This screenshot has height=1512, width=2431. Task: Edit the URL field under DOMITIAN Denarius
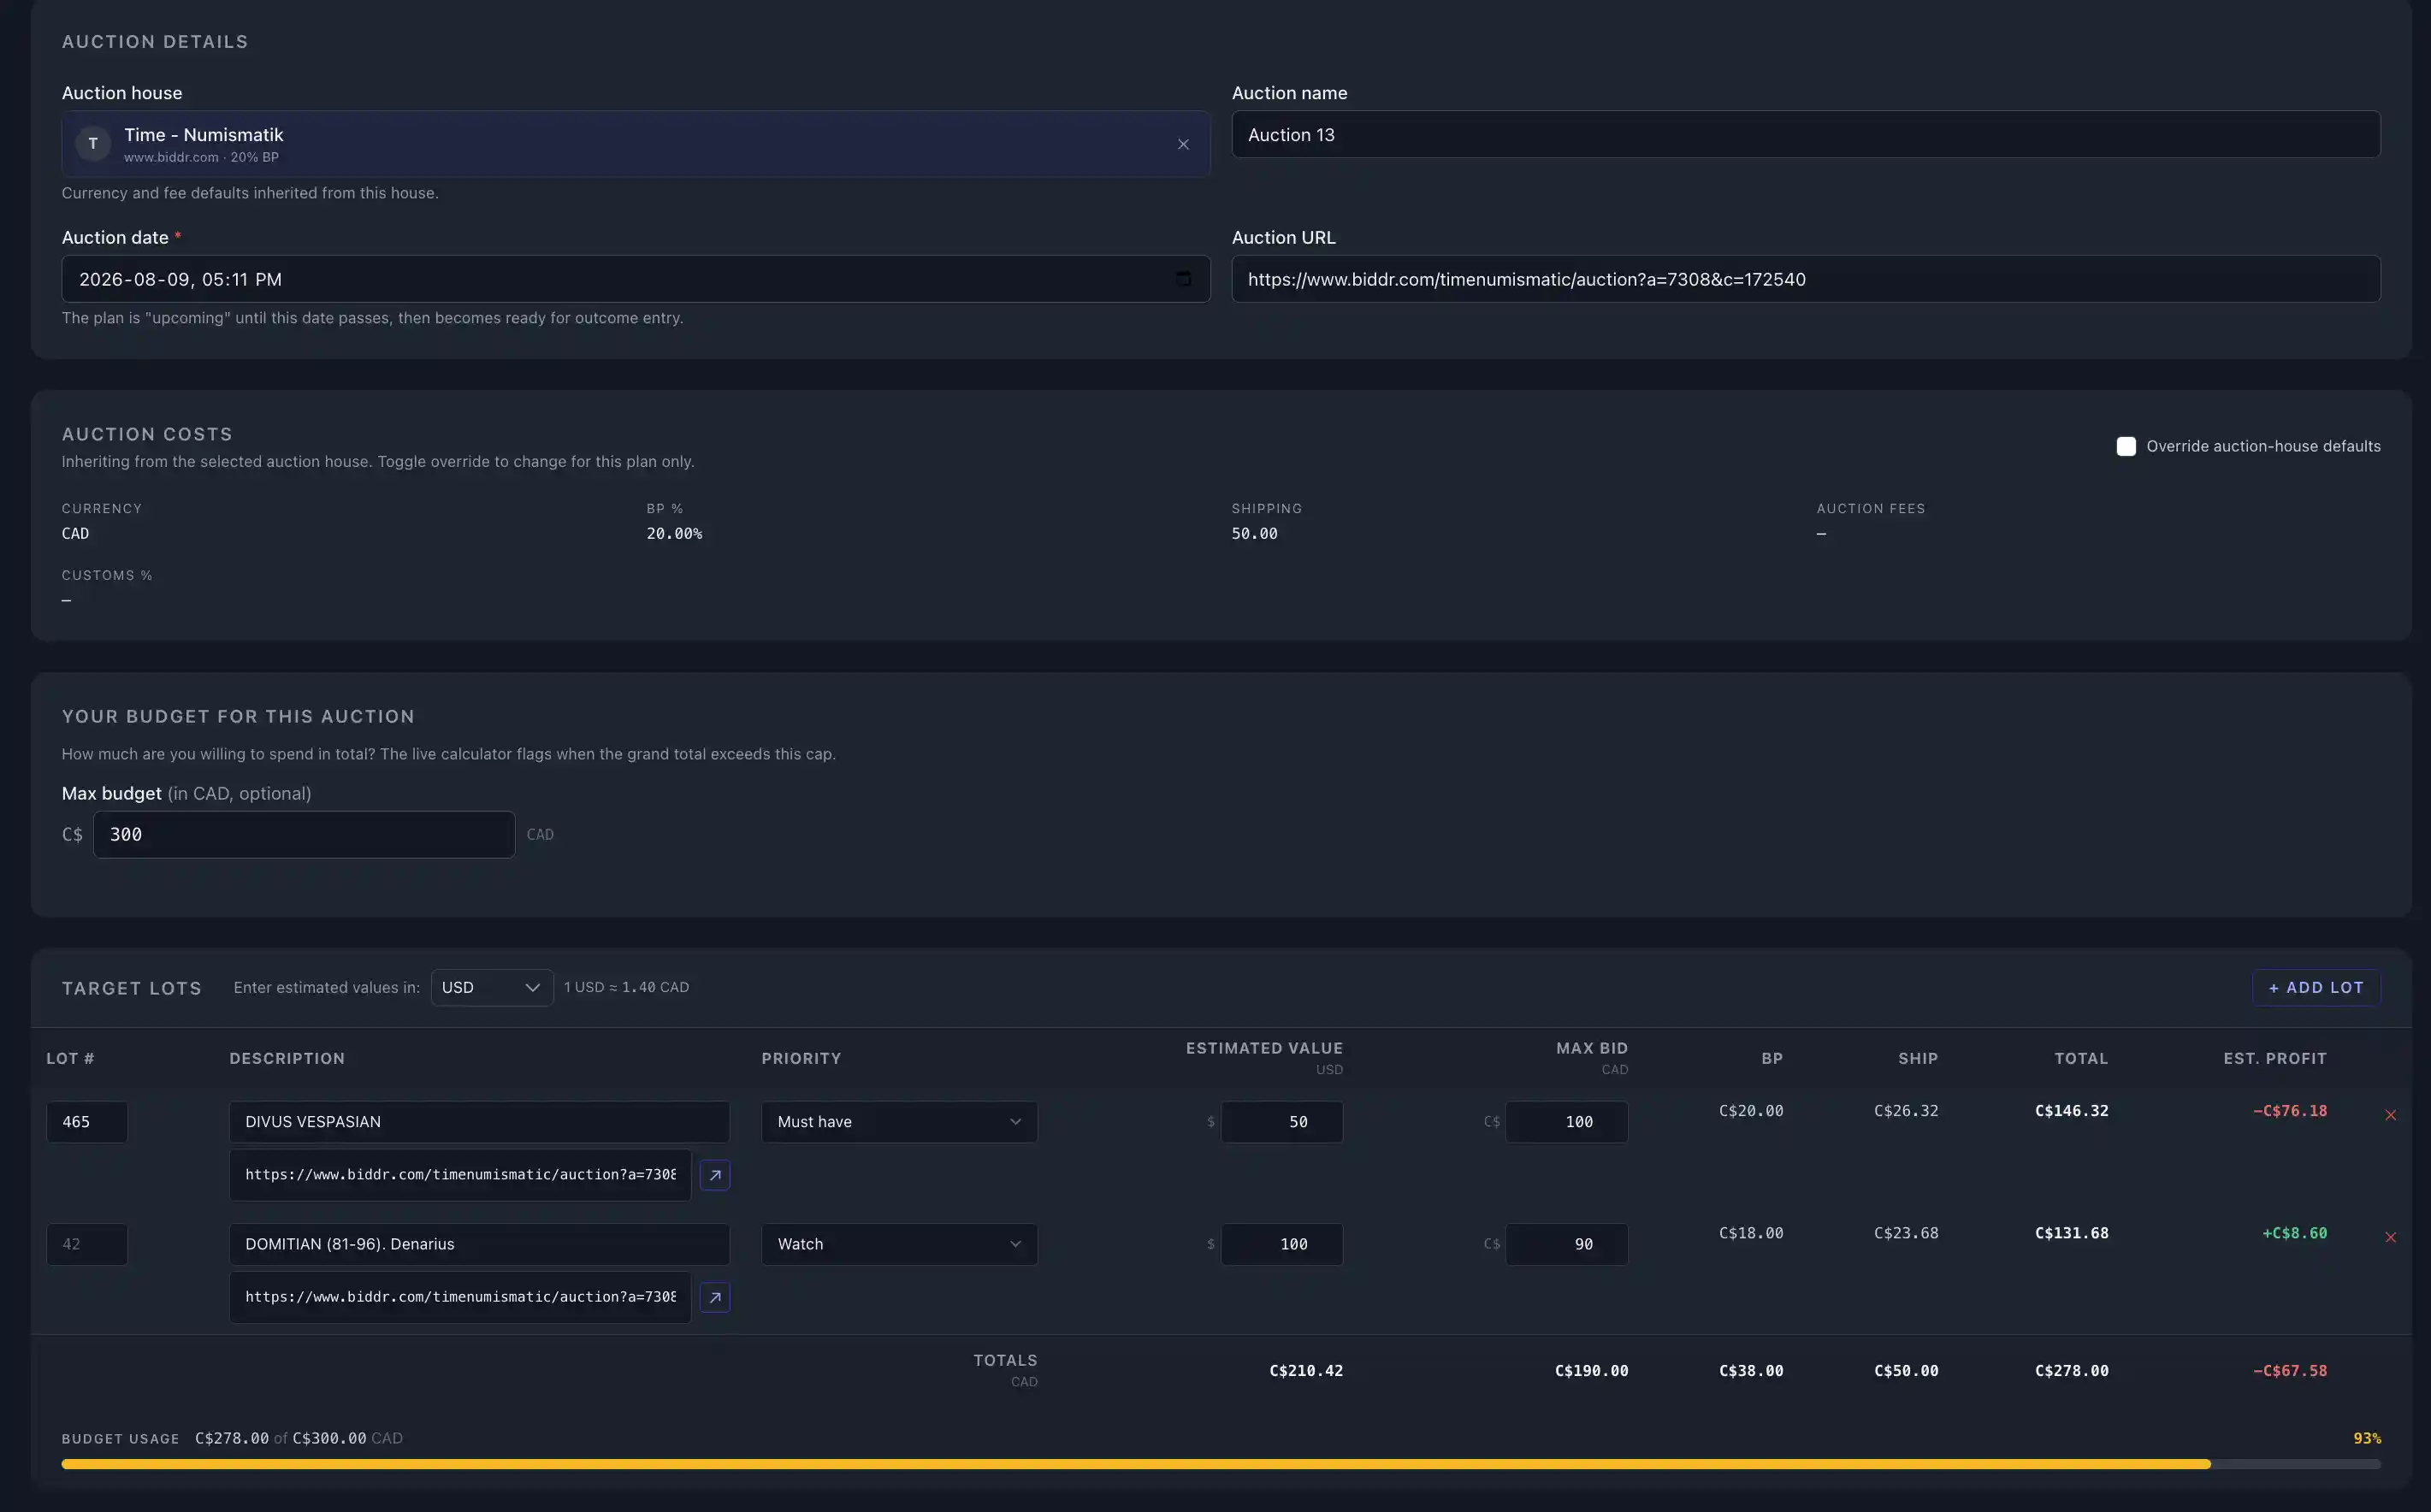pos(460,1297)
